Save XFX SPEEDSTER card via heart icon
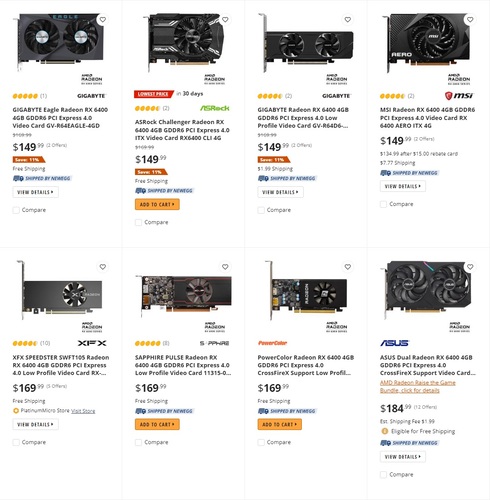Image resolution: width=490 pixels, height=500 pixels. coord(103,267)
